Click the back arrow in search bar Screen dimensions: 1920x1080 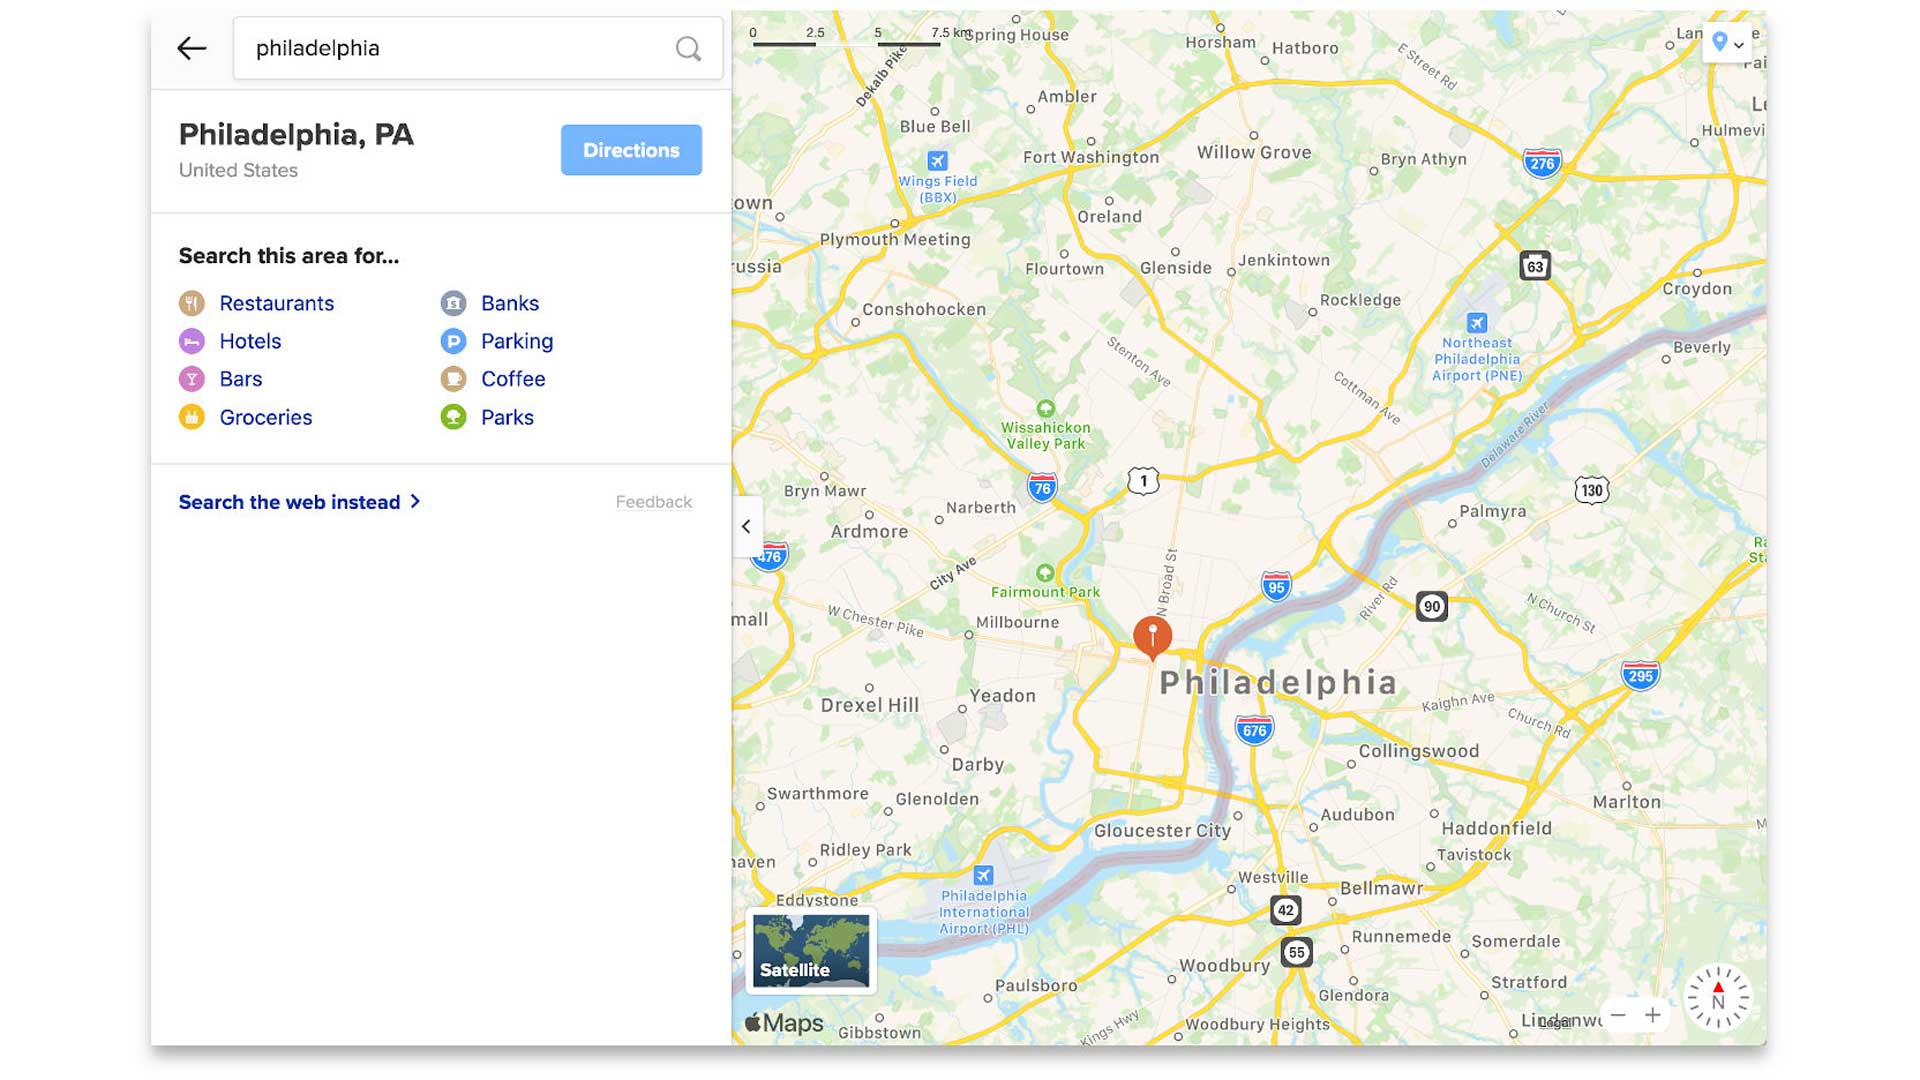(191, 49)
